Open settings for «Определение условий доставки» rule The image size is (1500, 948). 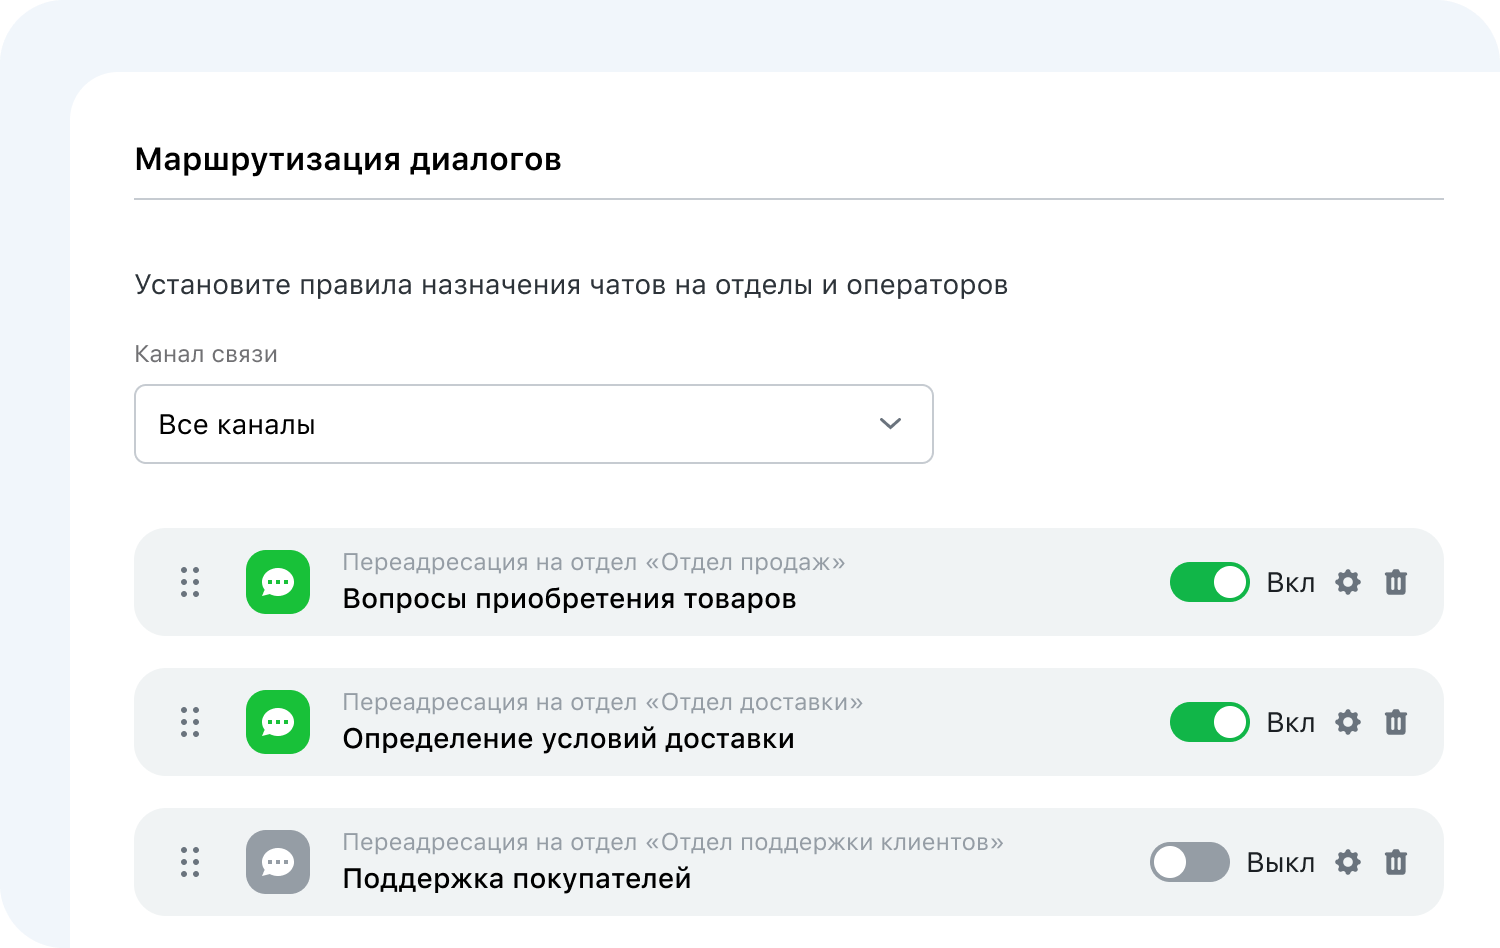pyautogui.click(x=1348, y=722)
